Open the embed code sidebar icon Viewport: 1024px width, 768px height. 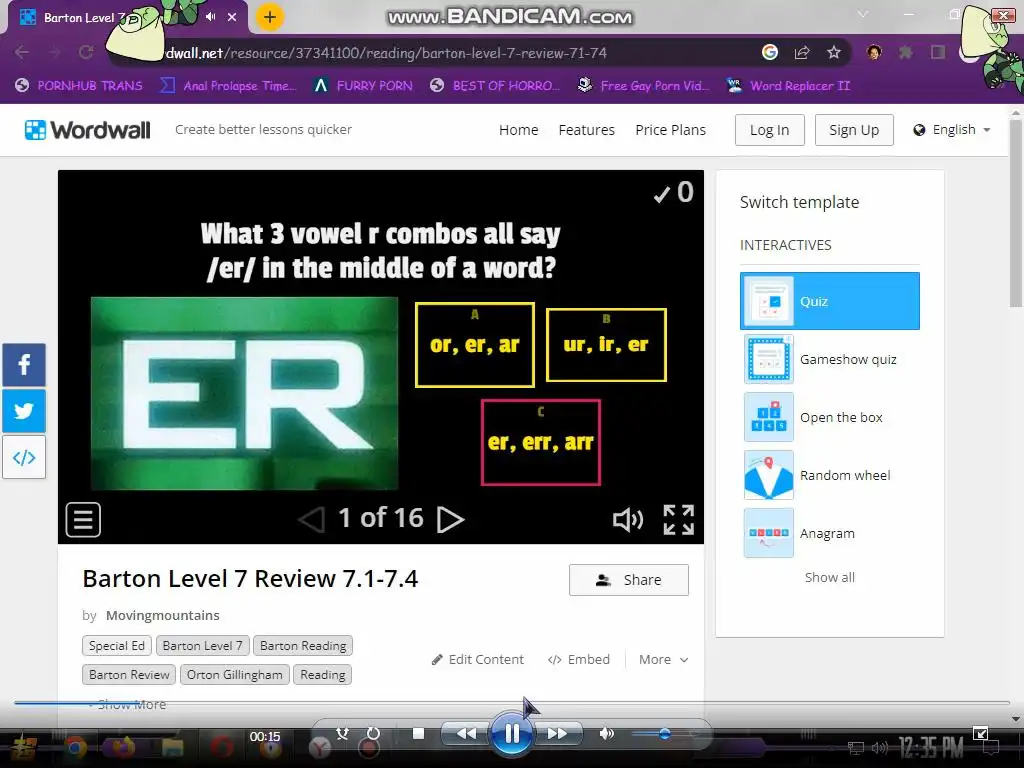tap(24, 457)
